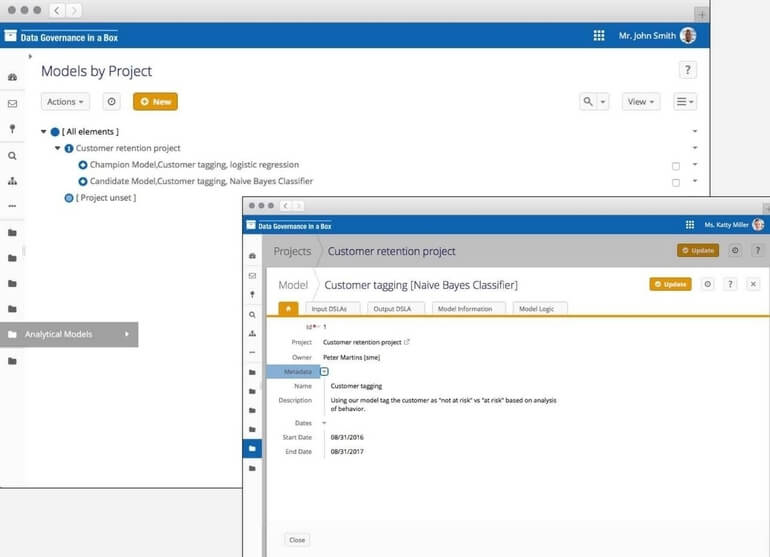This screenshot has width=770, height=557.
Task: Open the mail envelope icon in the left sidebar
Action: (12, 104)
